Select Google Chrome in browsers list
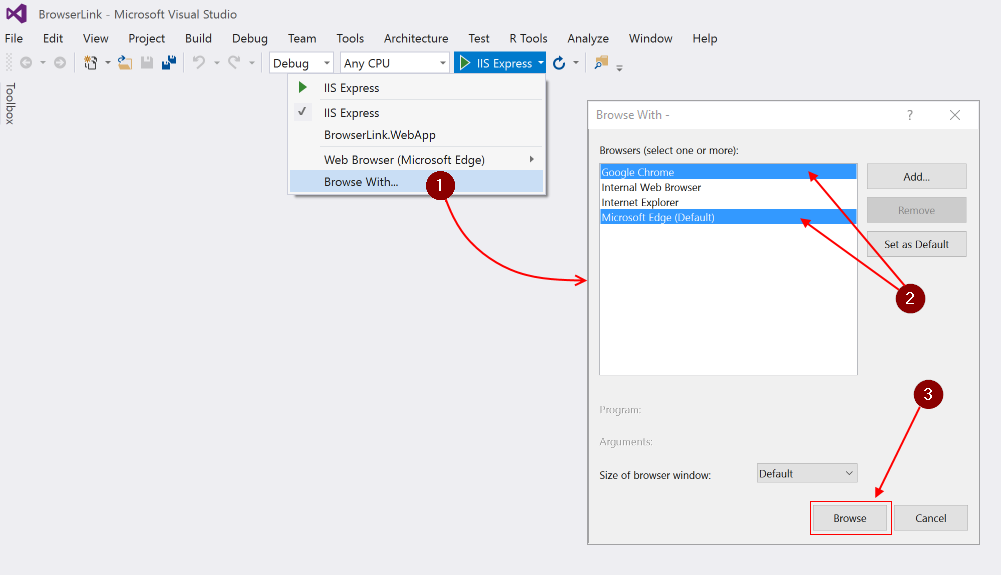 728,172
